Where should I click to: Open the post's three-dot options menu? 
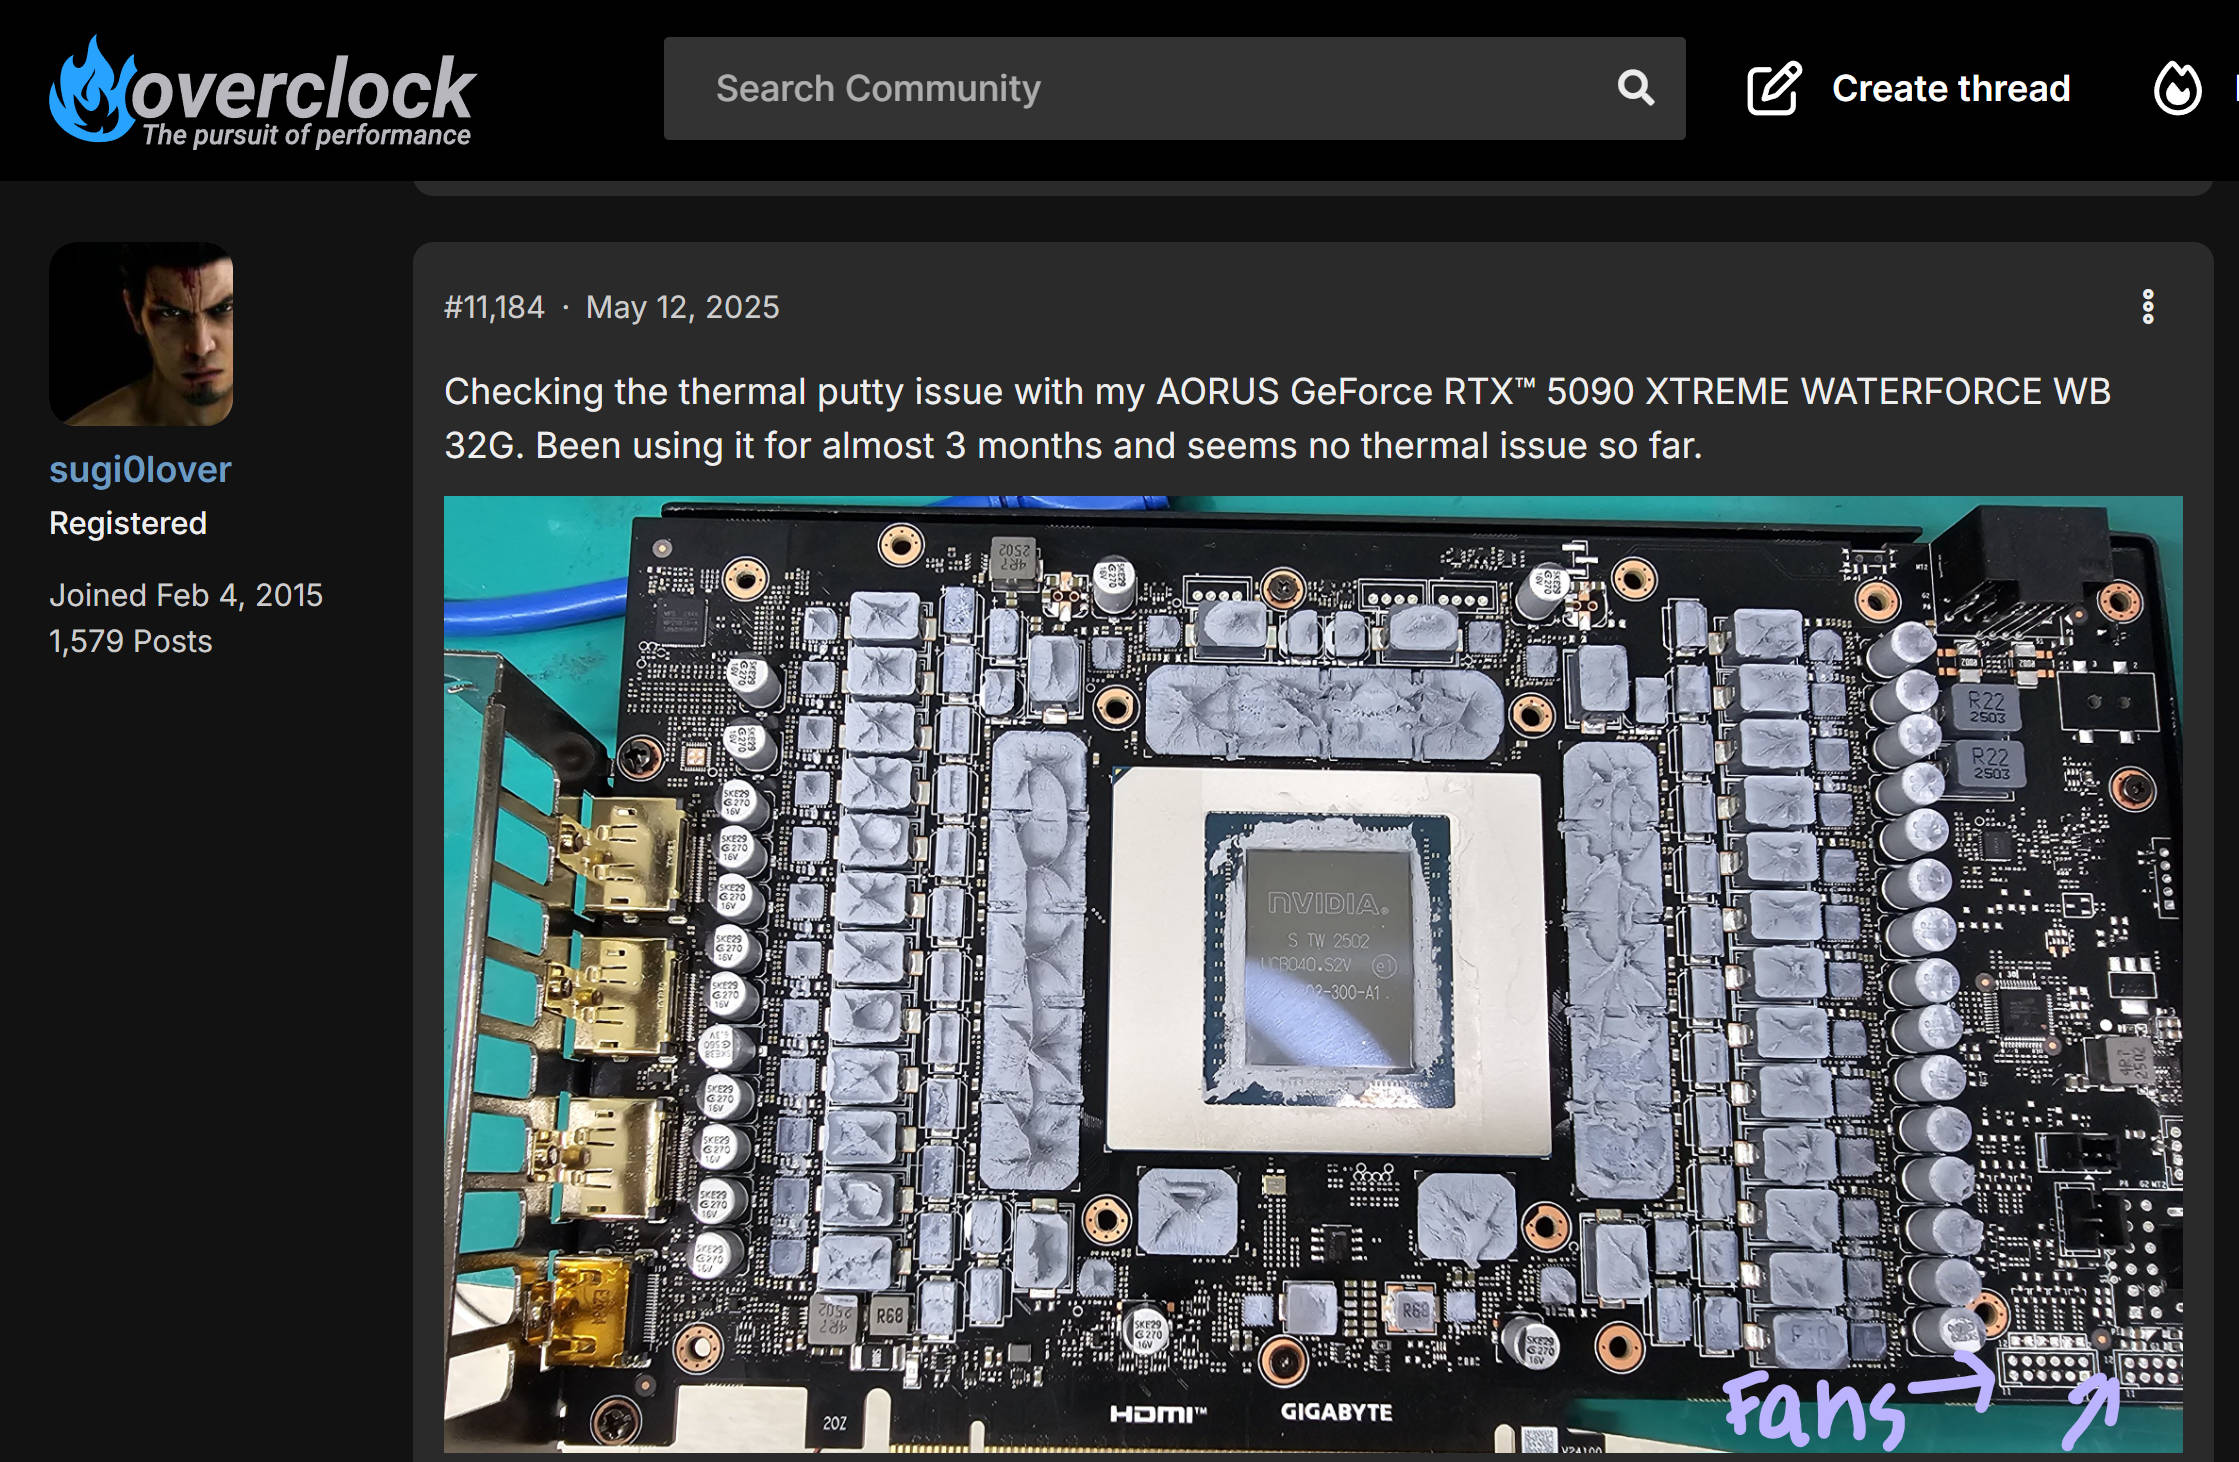click(x=2147, y=307)
